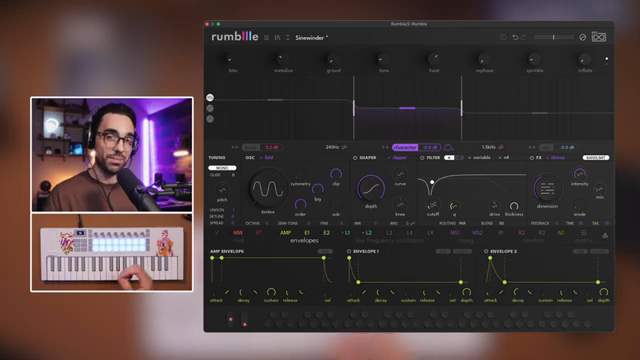640x360 pixels.
Task: Click the manufacturer logo icon at top right
Action: 599,37
